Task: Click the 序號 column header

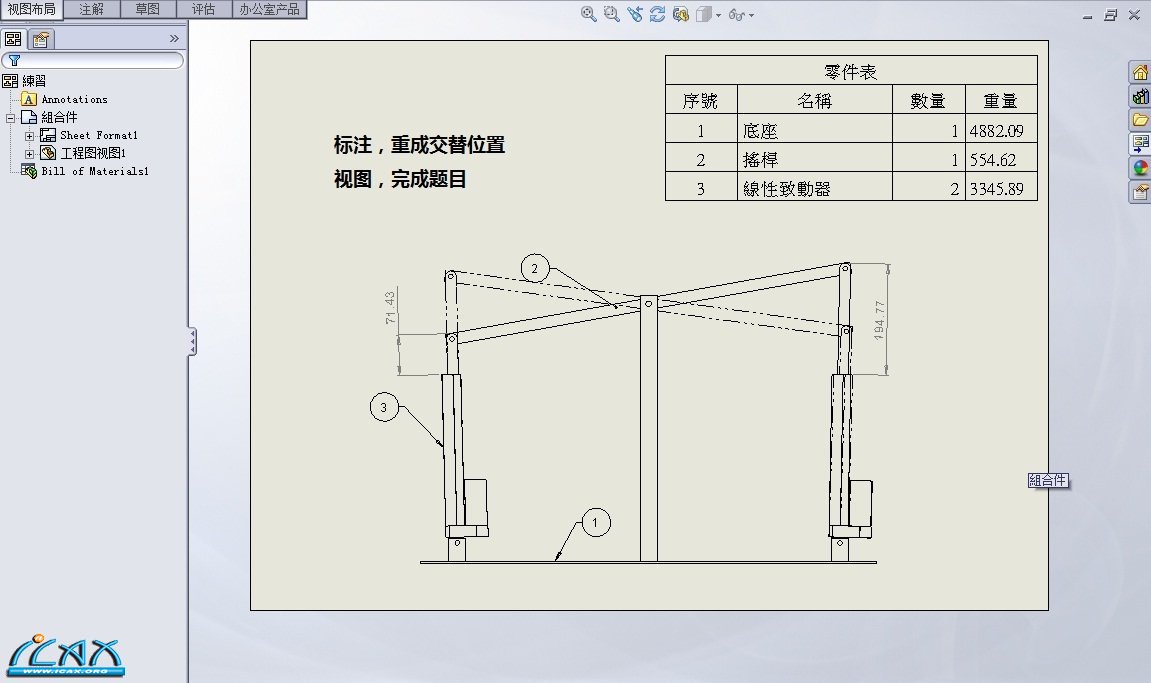Action: tap(700, 100)
